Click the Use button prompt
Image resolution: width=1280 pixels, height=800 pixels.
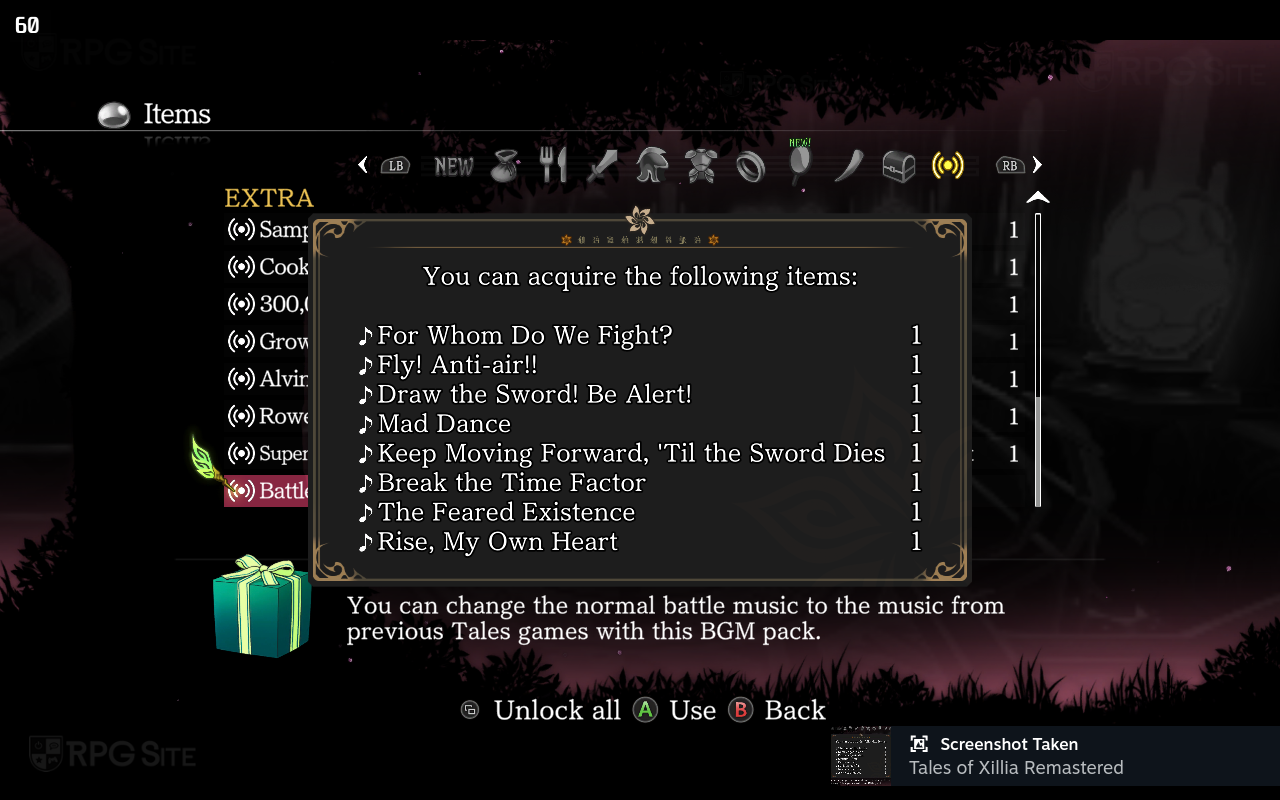[x=675, y=711]
